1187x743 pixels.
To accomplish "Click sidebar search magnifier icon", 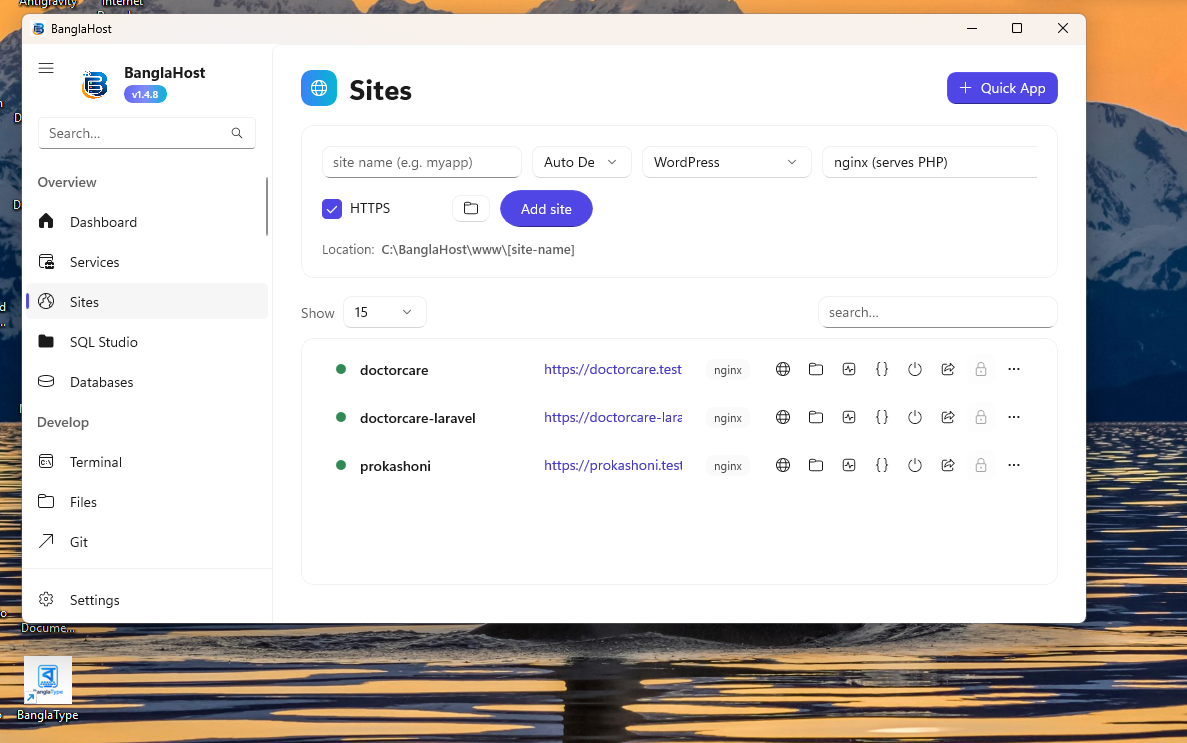I will tap(237, 133).
